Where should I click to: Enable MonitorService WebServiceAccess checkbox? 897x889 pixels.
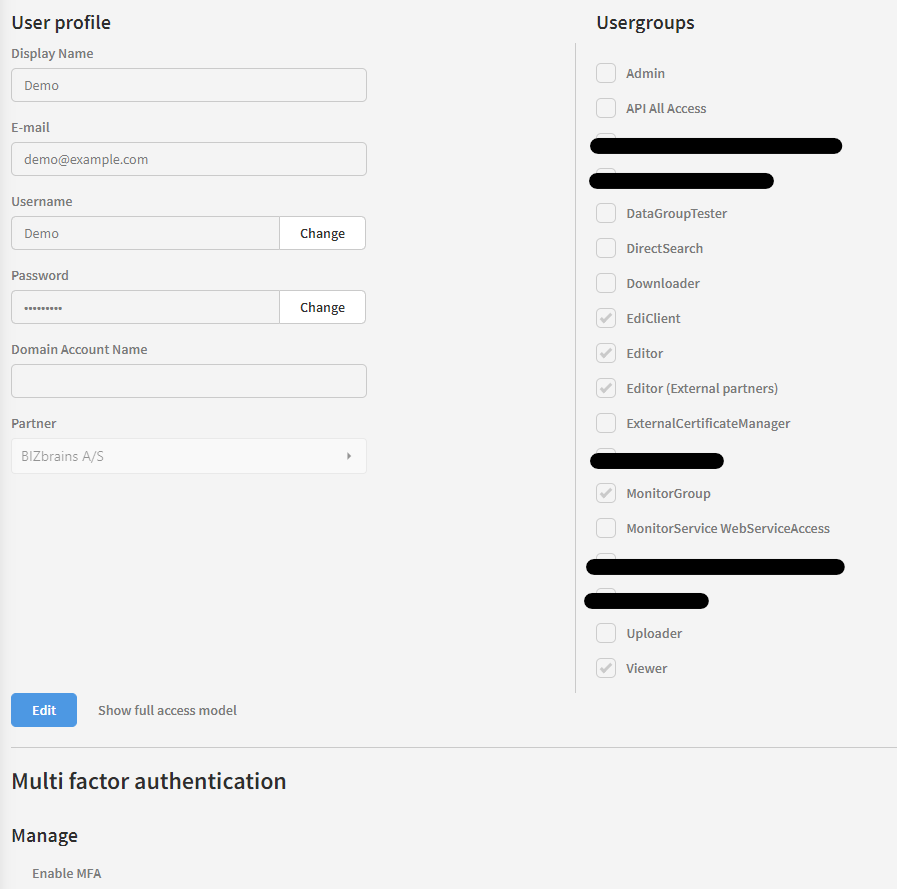(x=606, y=528)
